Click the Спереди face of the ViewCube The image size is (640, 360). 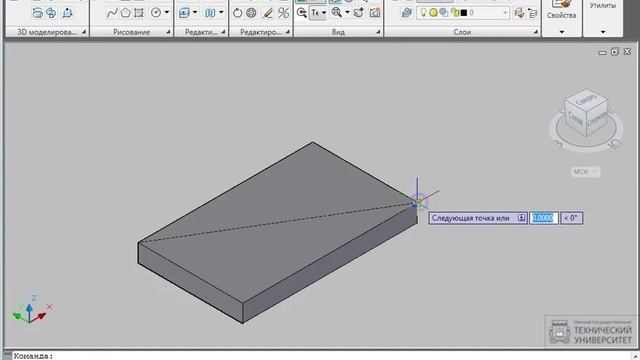point(598,119)
